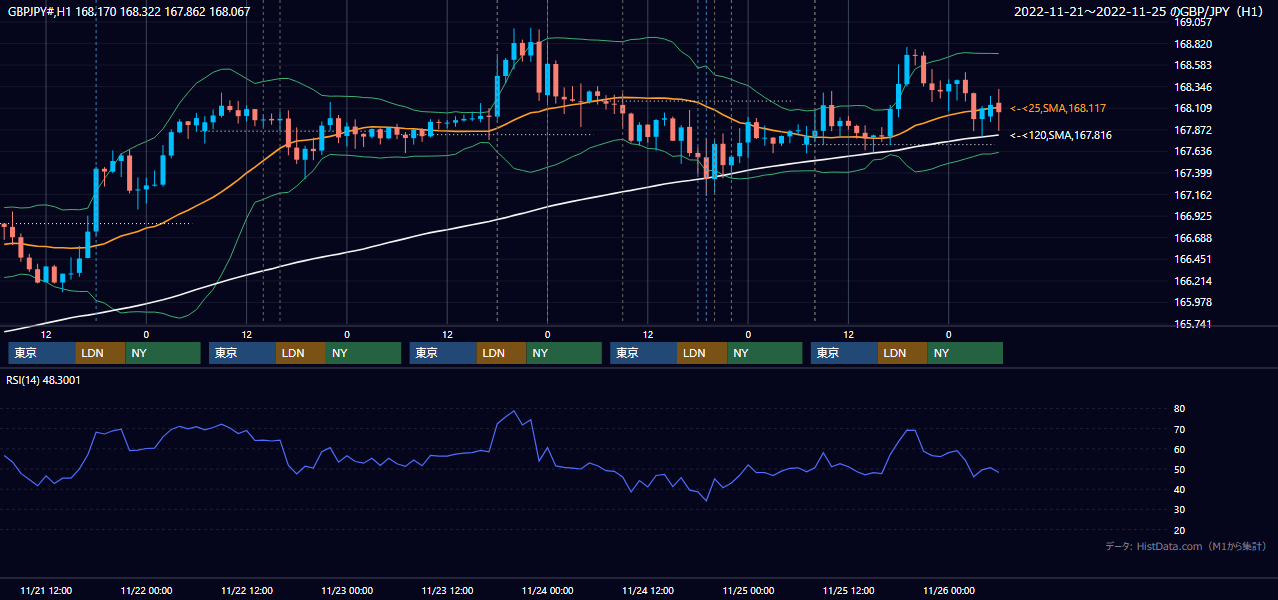Select the 120 SMA 167.816 label
This screenshot has width=1278, height=600.
pos(1060,135)
